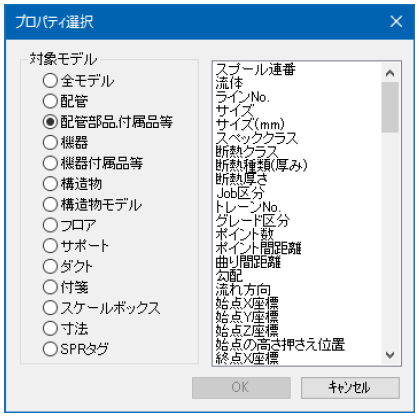Choose the 機器 radio button
Image resolution: width=419 pixels, height=416 pixels.
click(x=66, y=143)
